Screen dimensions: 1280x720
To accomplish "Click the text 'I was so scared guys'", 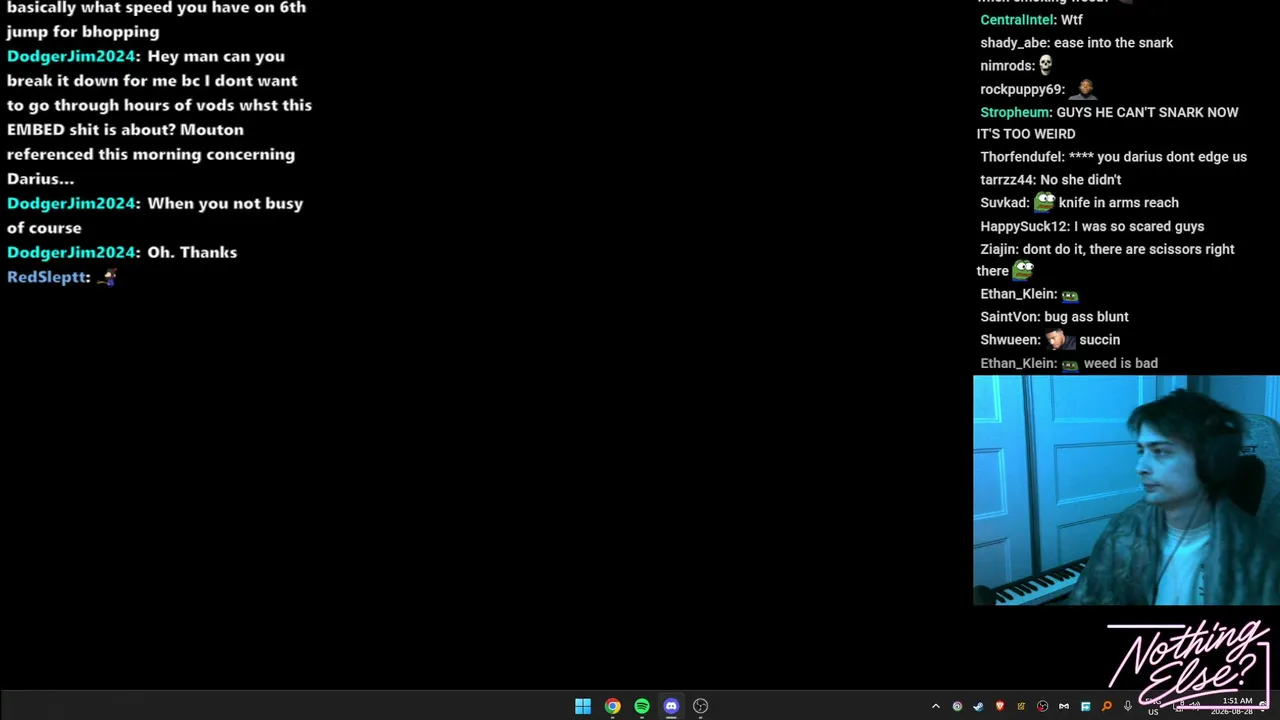I will pyautogui.click(x=1139, y=227).
